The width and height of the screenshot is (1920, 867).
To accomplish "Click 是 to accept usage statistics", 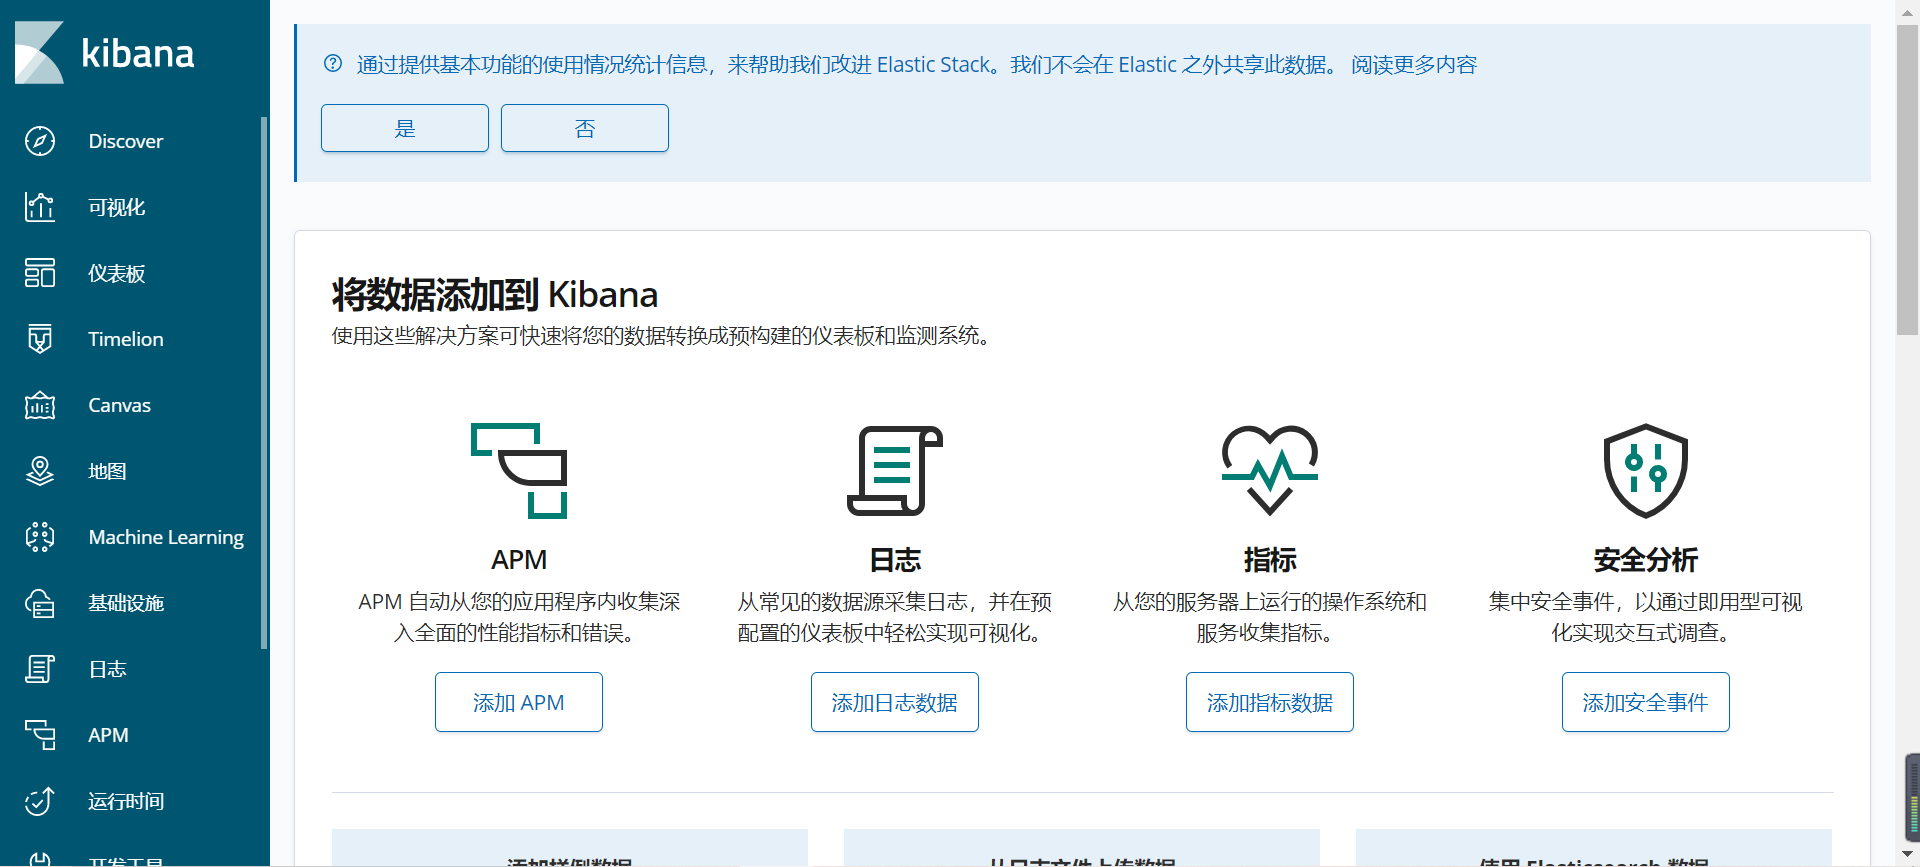I will point(405,128).
